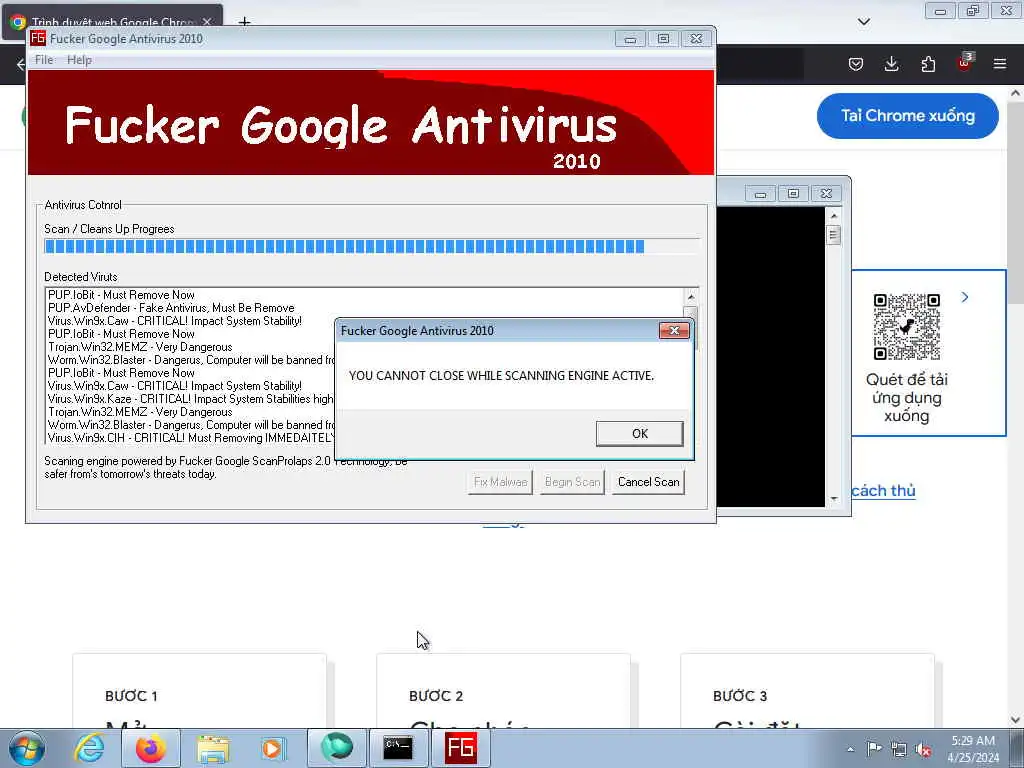Click the Cancel Scan button
The height and width of the screenshot is (768, 1024).
(x=648, y=482)
